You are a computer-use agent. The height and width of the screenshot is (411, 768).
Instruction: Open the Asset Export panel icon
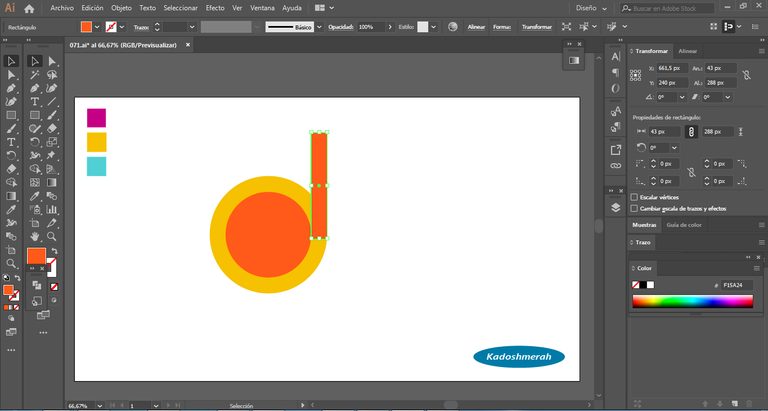(x=616, y=150)
